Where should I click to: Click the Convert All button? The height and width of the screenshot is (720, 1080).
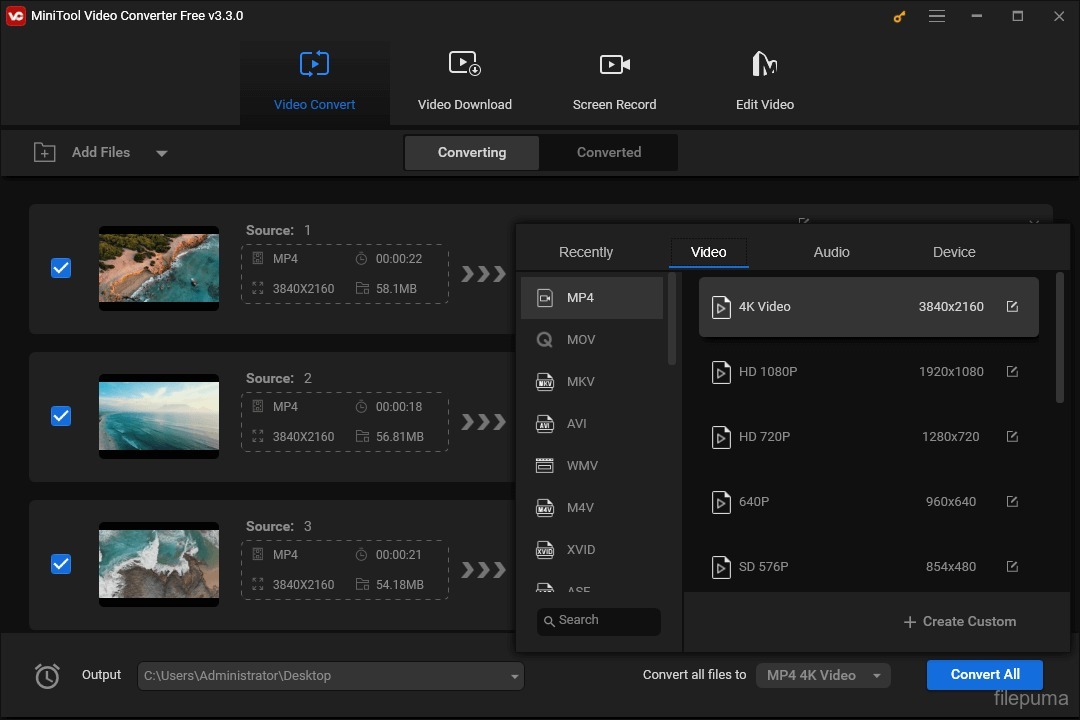pos(984,675)
